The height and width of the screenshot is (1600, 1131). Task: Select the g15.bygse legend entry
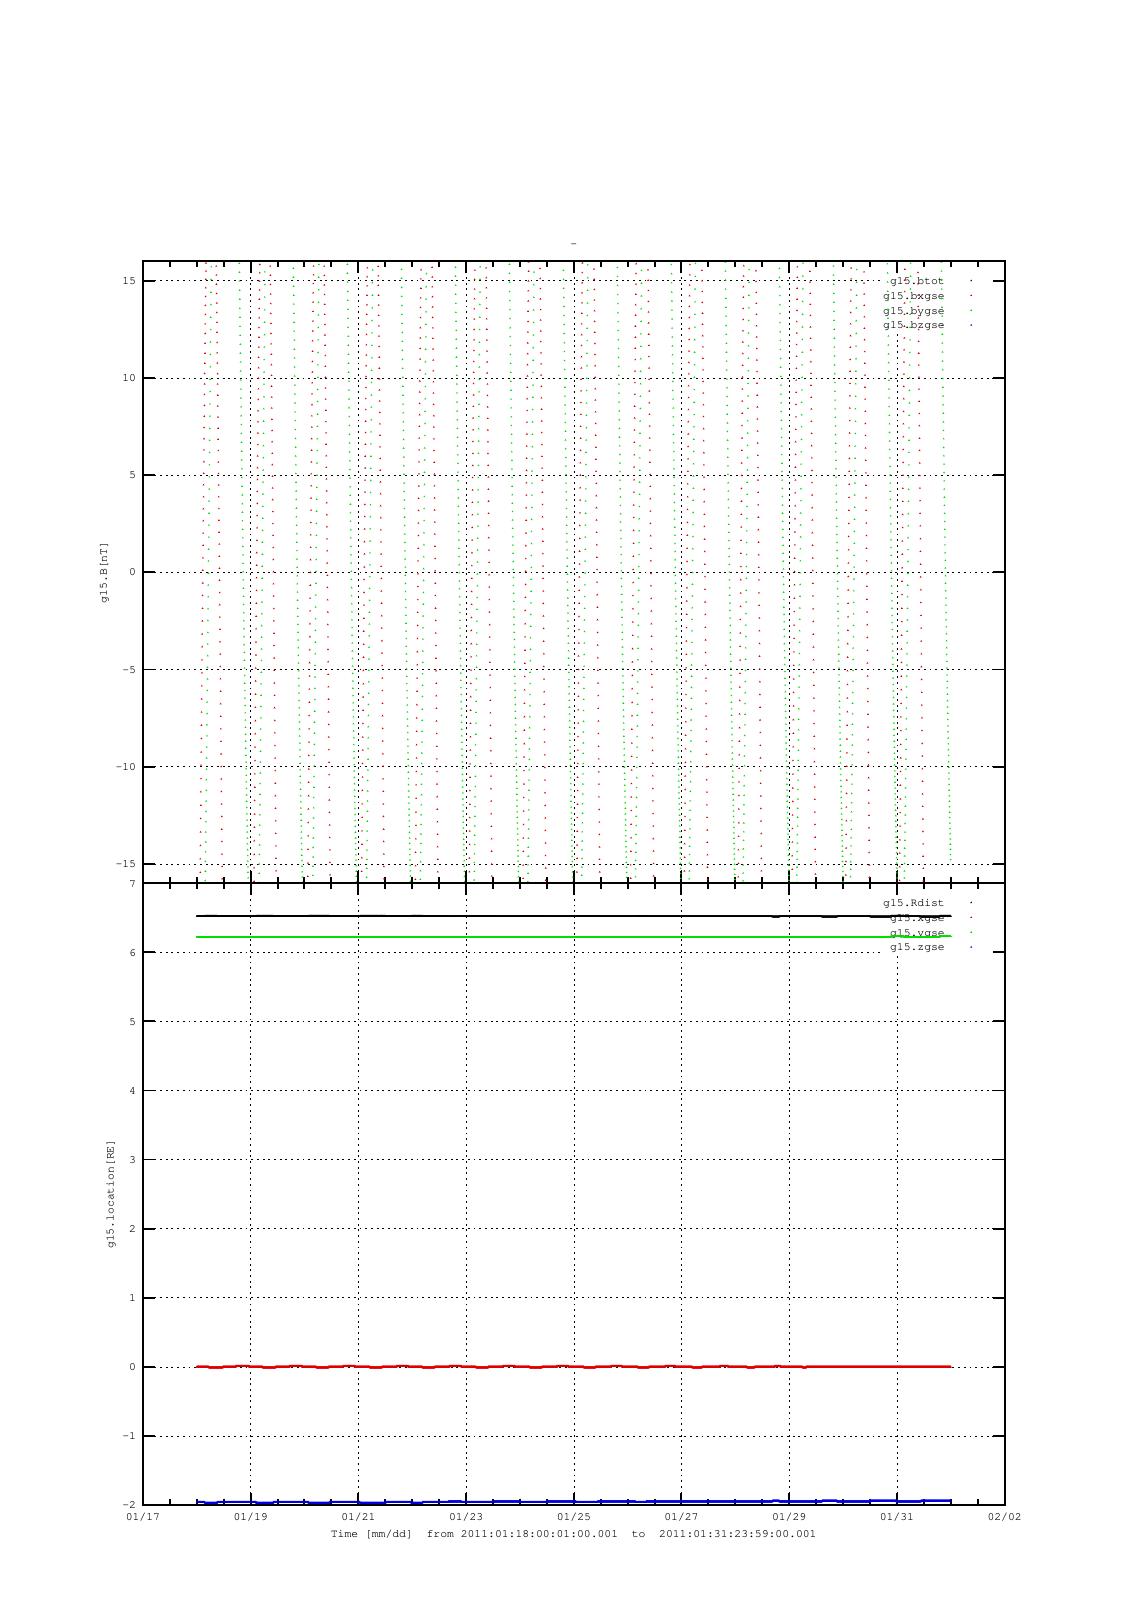pyautogui.click(x=913, y=311)
